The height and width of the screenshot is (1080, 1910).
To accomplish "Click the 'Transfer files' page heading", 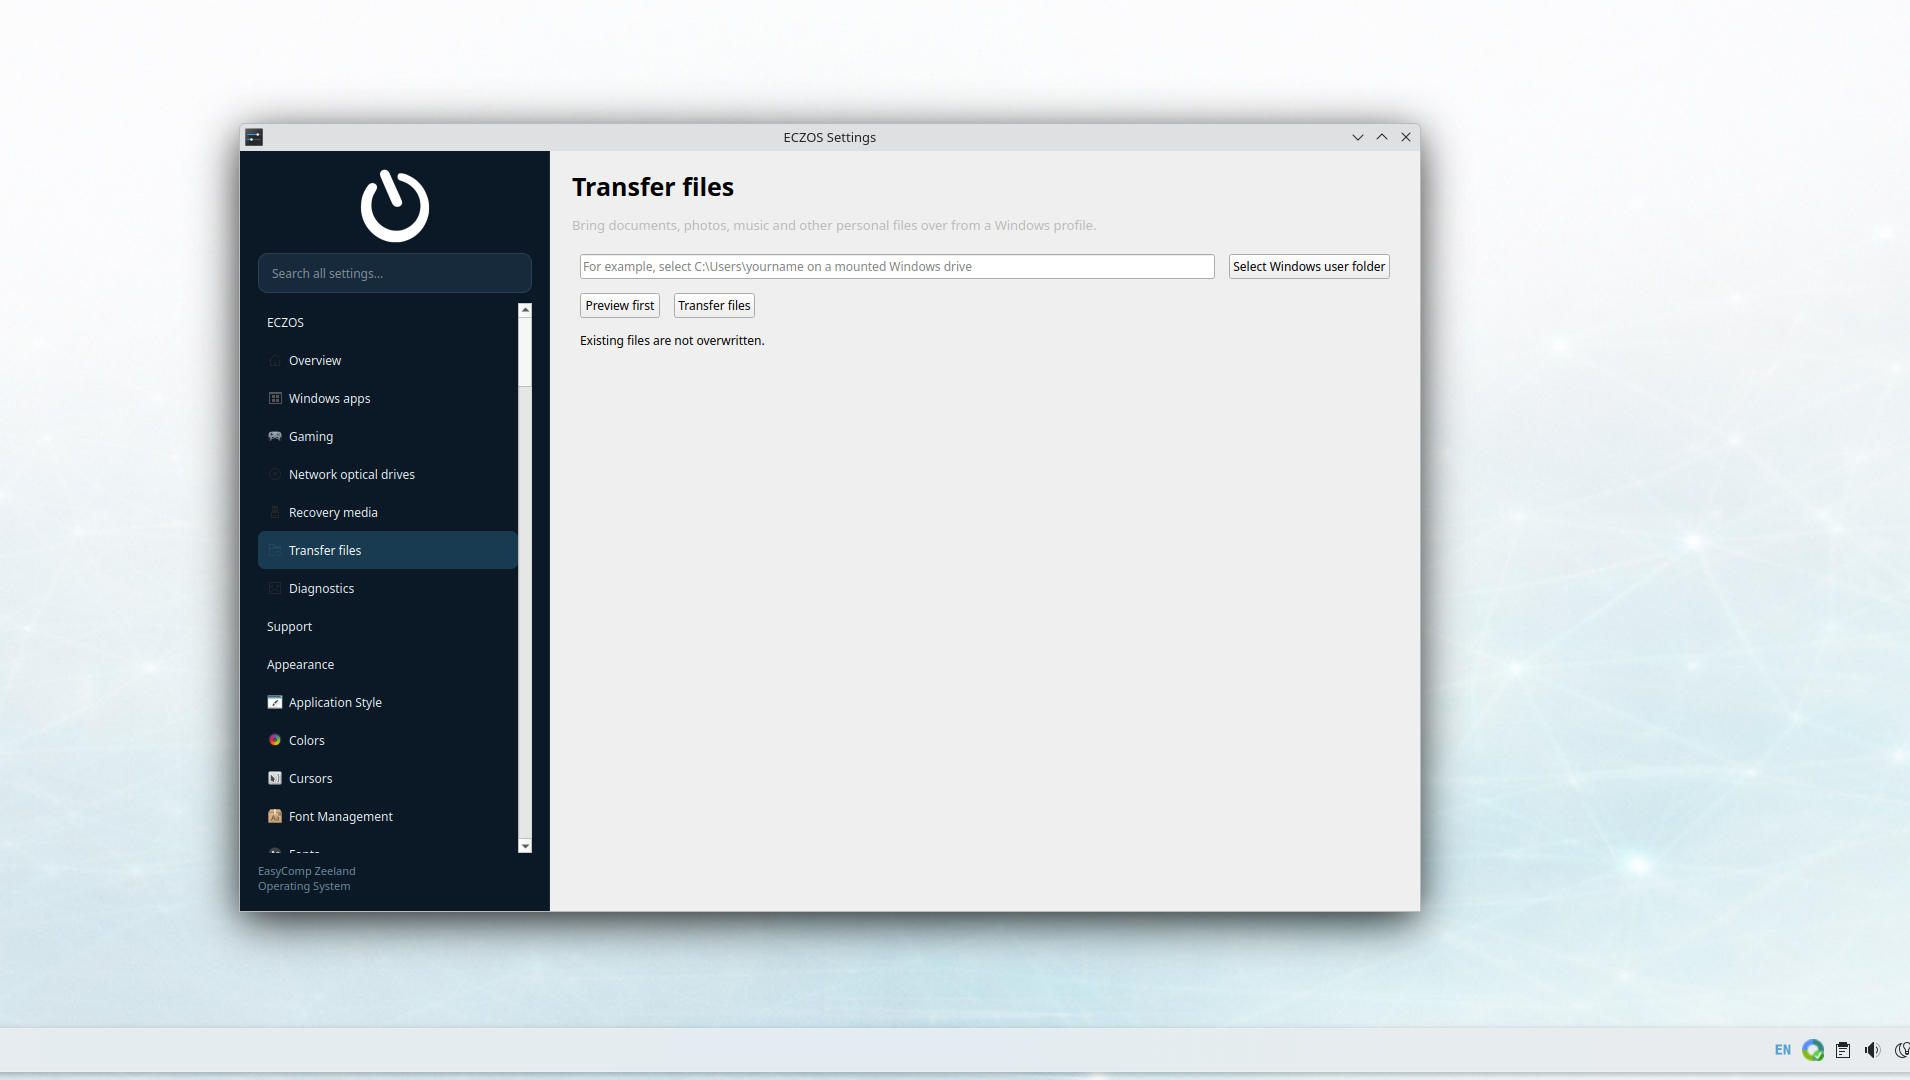I will coord(653,187).
